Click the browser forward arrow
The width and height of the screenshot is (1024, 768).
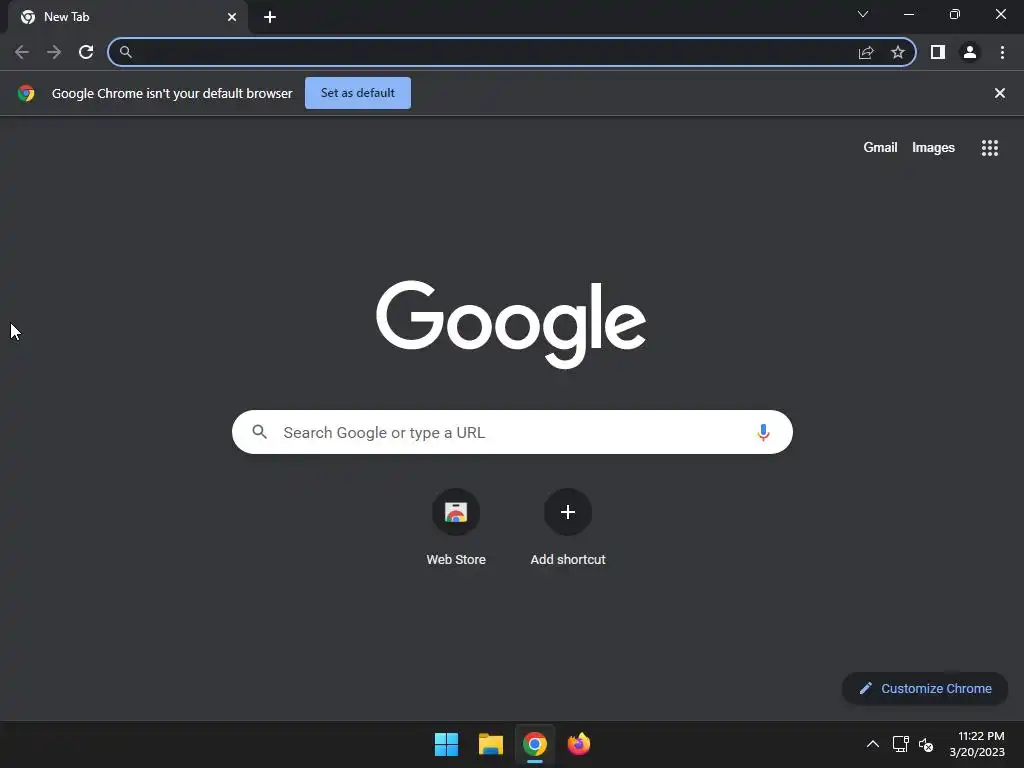[x=54, y=52]
